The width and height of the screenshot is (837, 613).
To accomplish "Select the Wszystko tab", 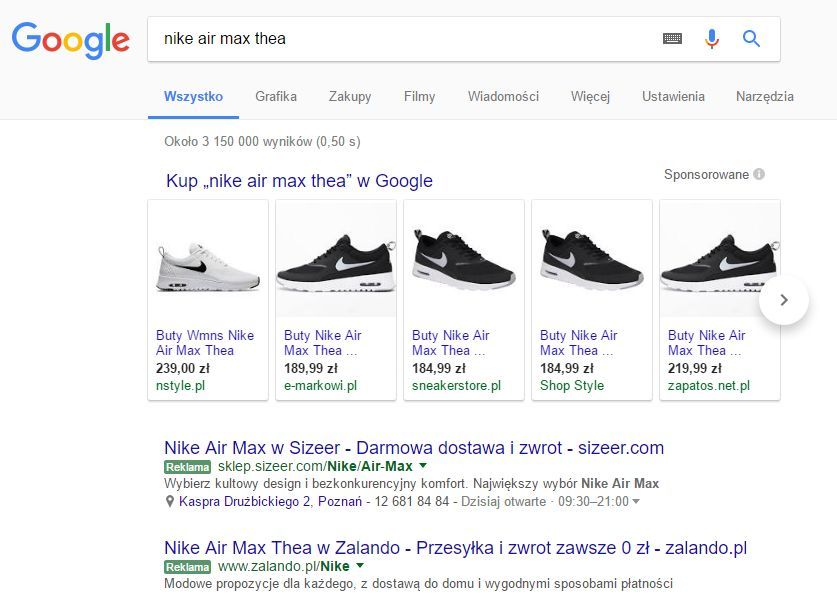I will point(193,97).
